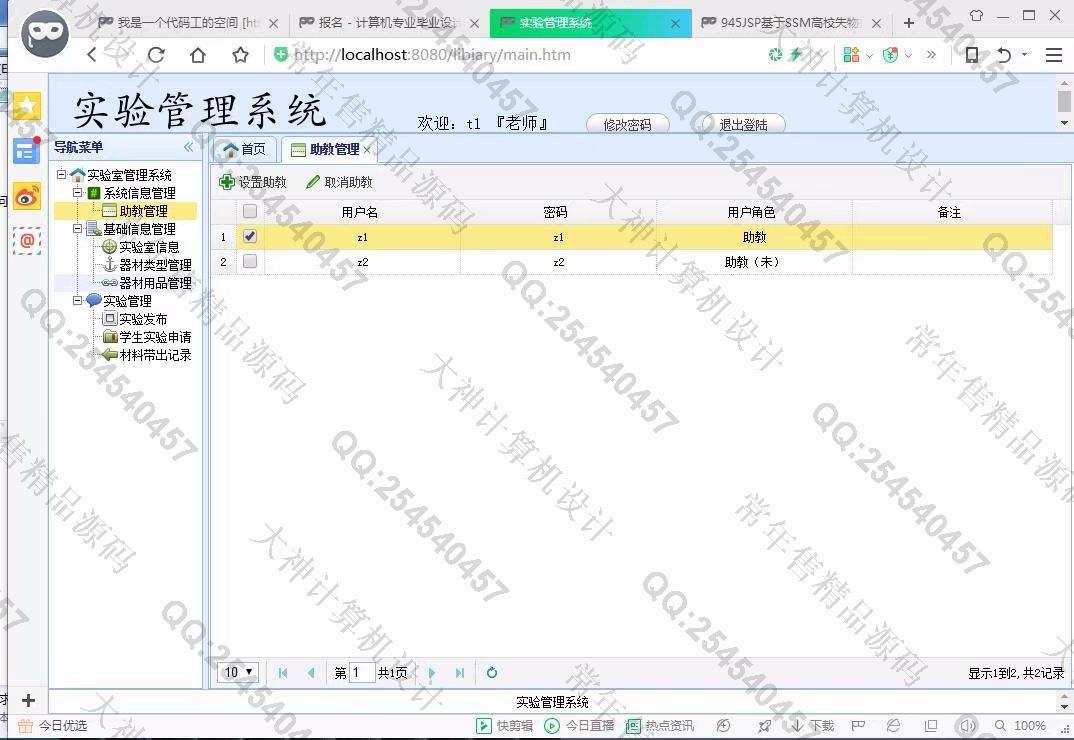The image size is (1074, 740).
Task: Toggle the select-all header checkbox
Action: pyautogui.click(x=250, y=212)
